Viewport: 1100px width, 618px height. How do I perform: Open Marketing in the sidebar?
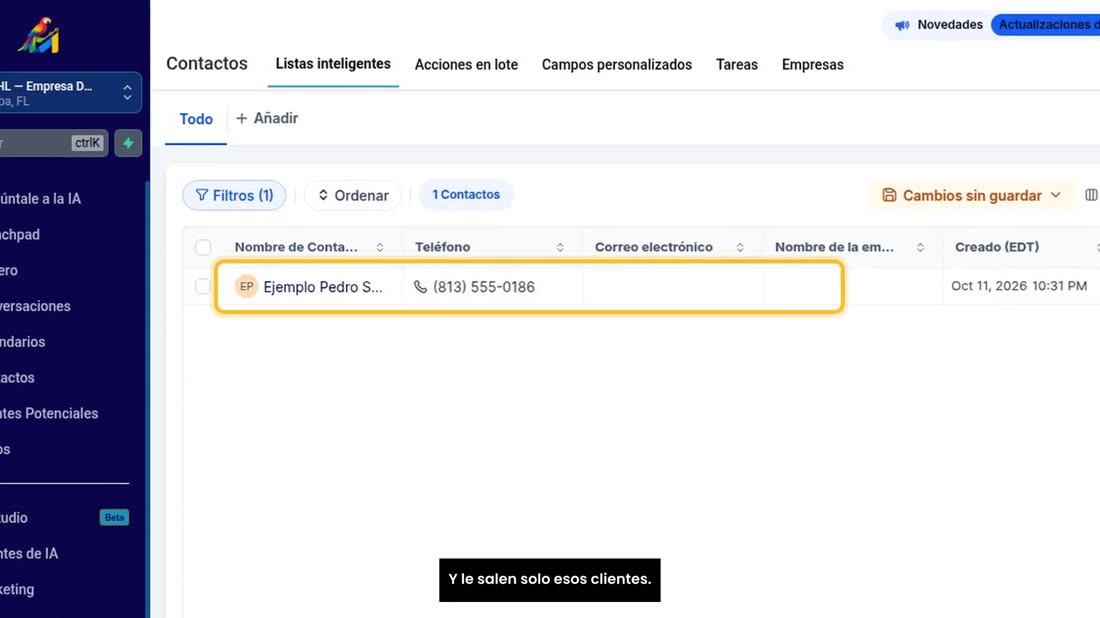[18, 589]
